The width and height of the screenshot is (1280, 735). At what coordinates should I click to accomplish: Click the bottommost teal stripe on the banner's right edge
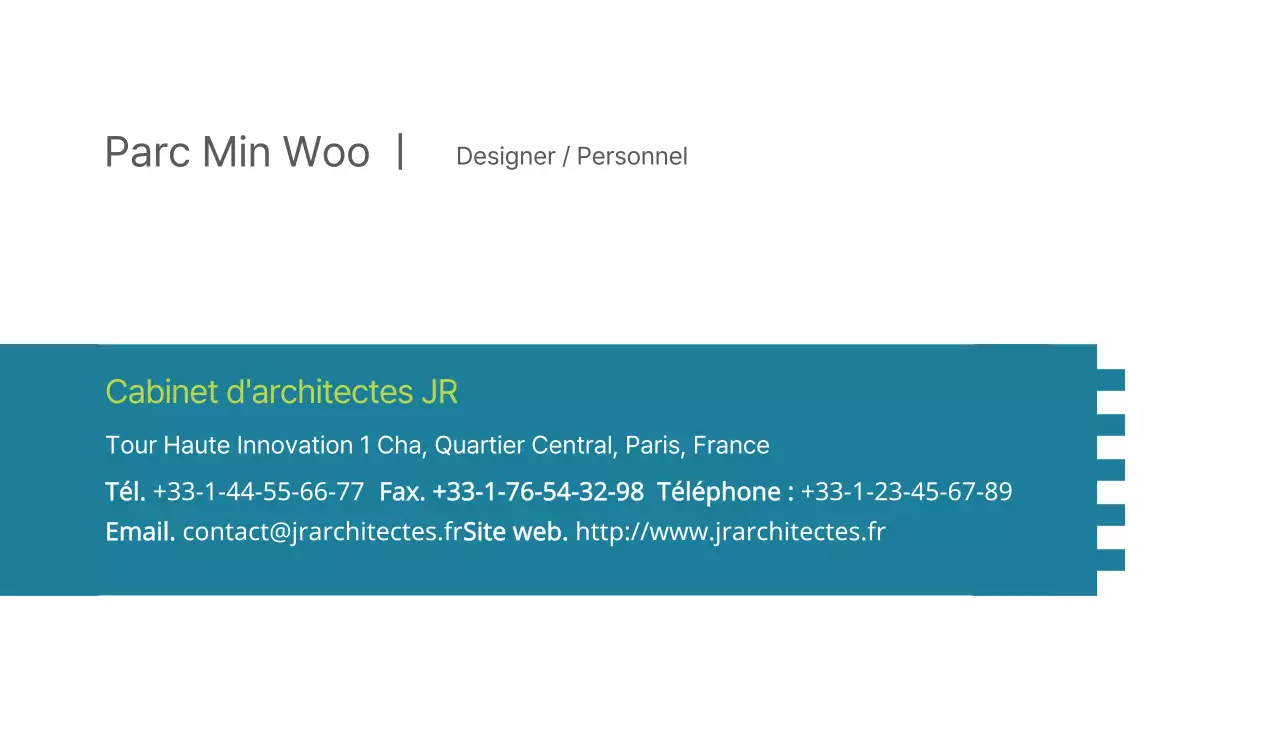coord(1111,560)
